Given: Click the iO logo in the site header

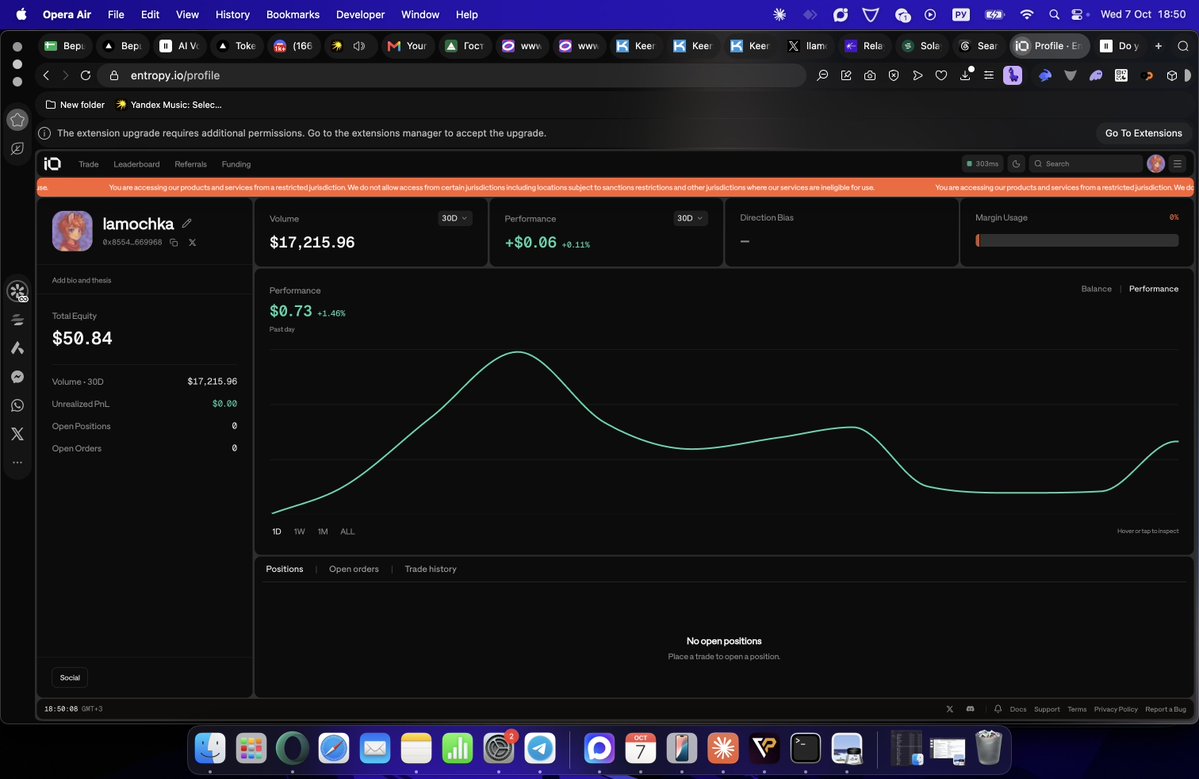Looking at the screenshot, I should coord(52,164).
